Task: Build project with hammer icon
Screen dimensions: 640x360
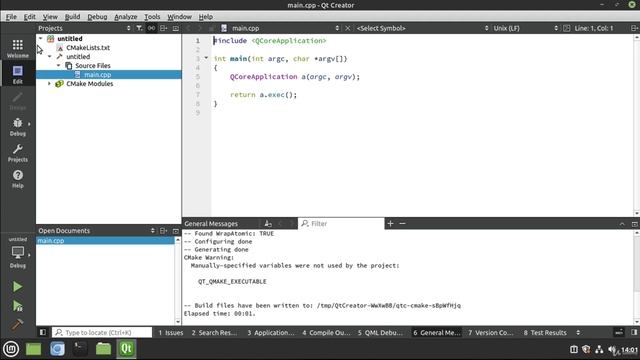Action: click(17, 324)
